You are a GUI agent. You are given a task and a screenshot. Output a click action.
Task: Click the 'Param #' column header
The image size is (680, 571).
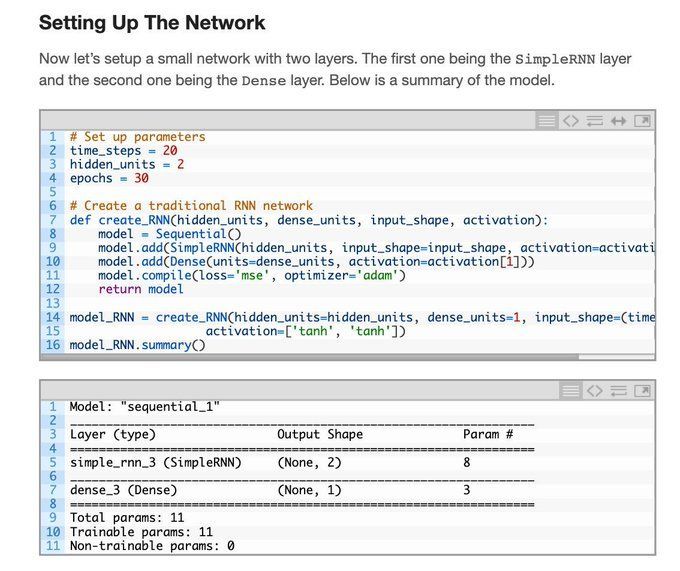point(488,434)
